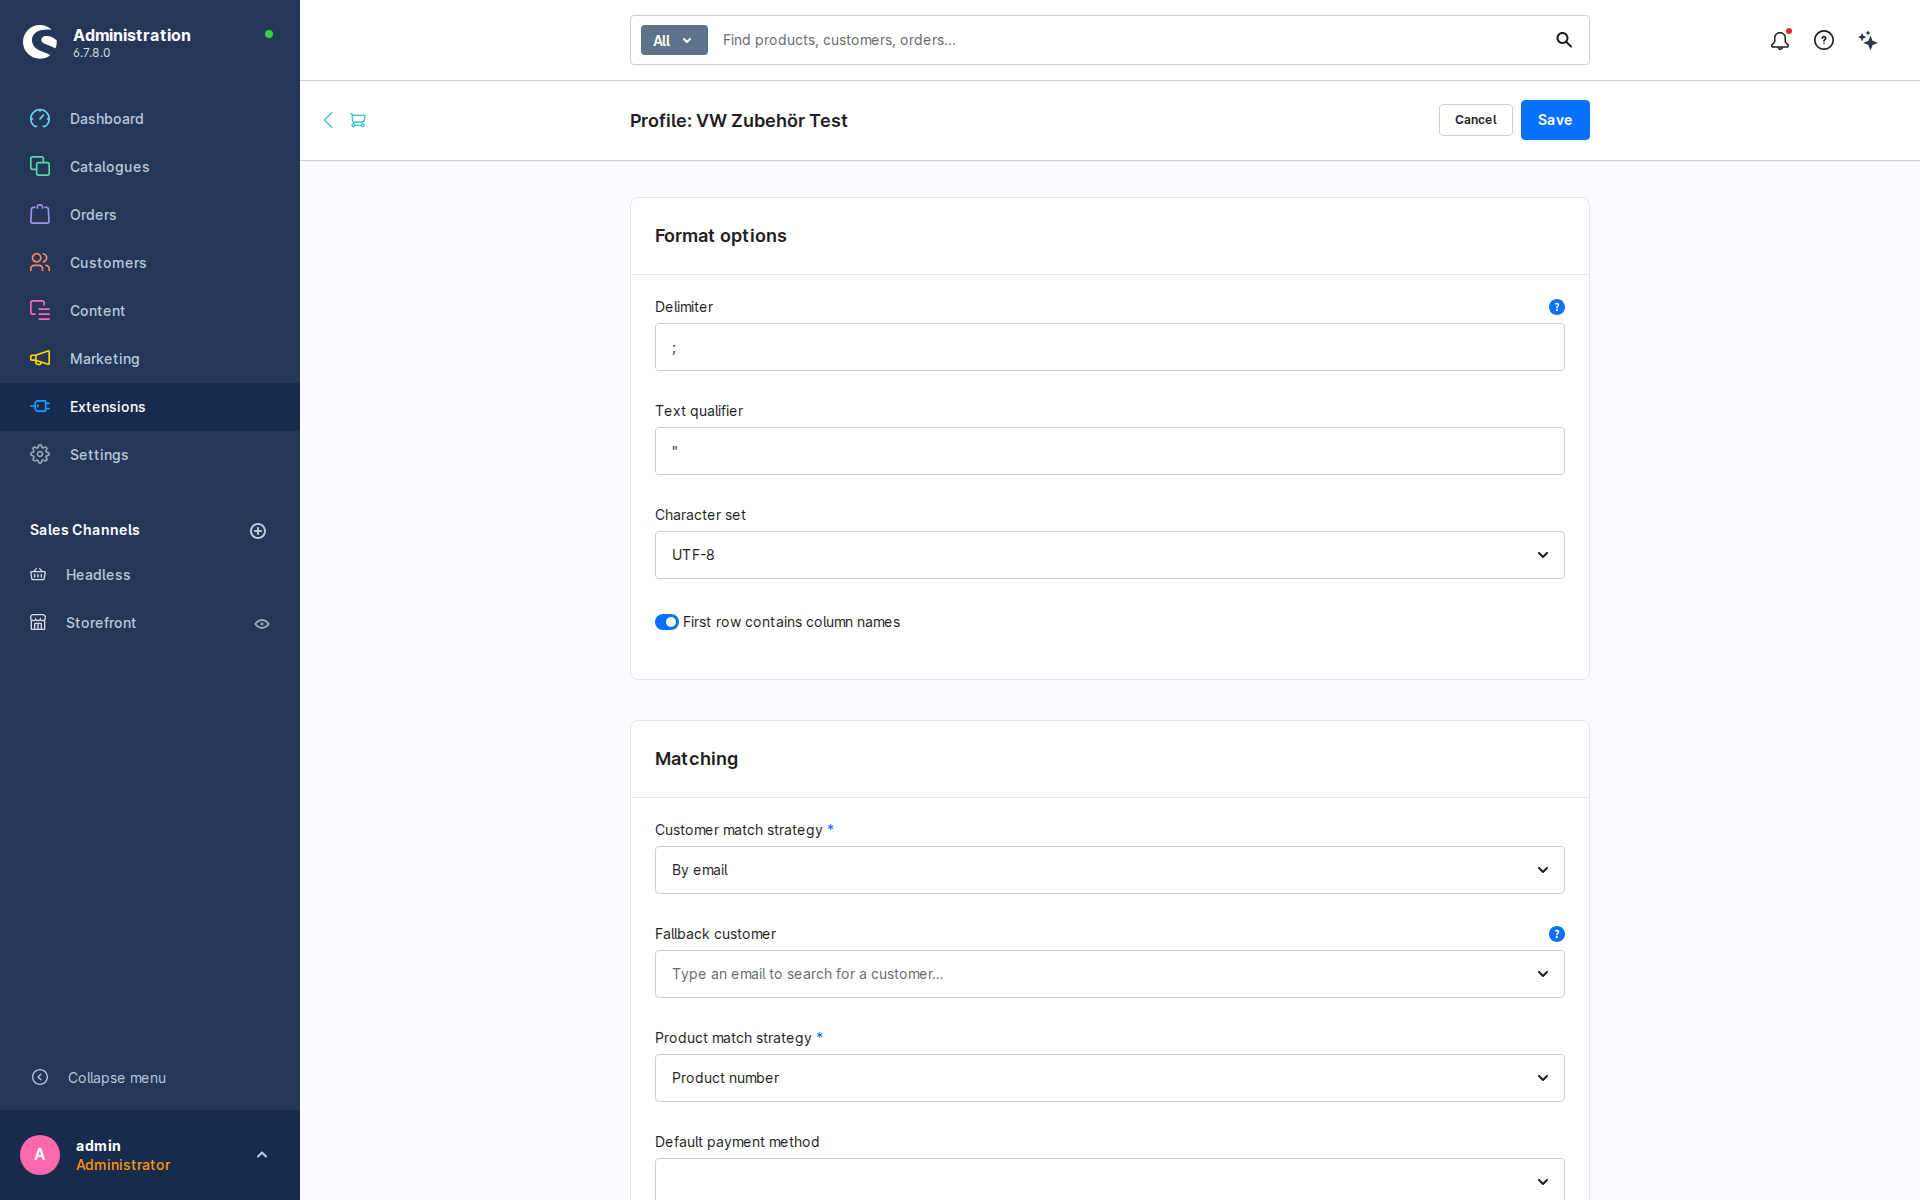This screenshot has height=1200, width=1920.
Task: Open the help center question-mark icon
Action: [x=1824, y=40]
